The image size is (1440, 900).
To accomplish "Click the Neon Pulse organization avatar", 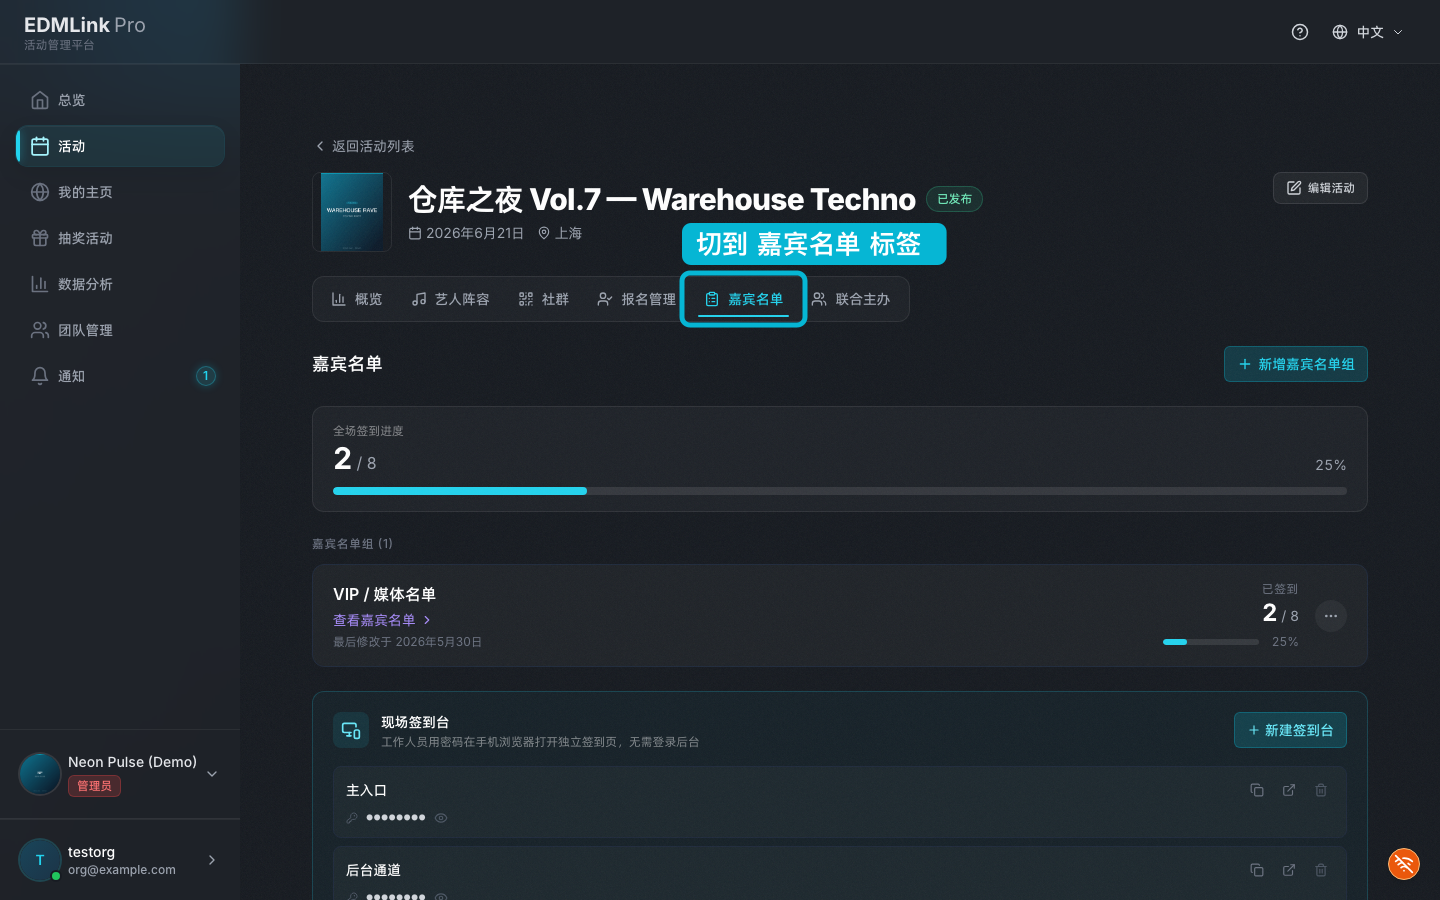I will 40,774.
